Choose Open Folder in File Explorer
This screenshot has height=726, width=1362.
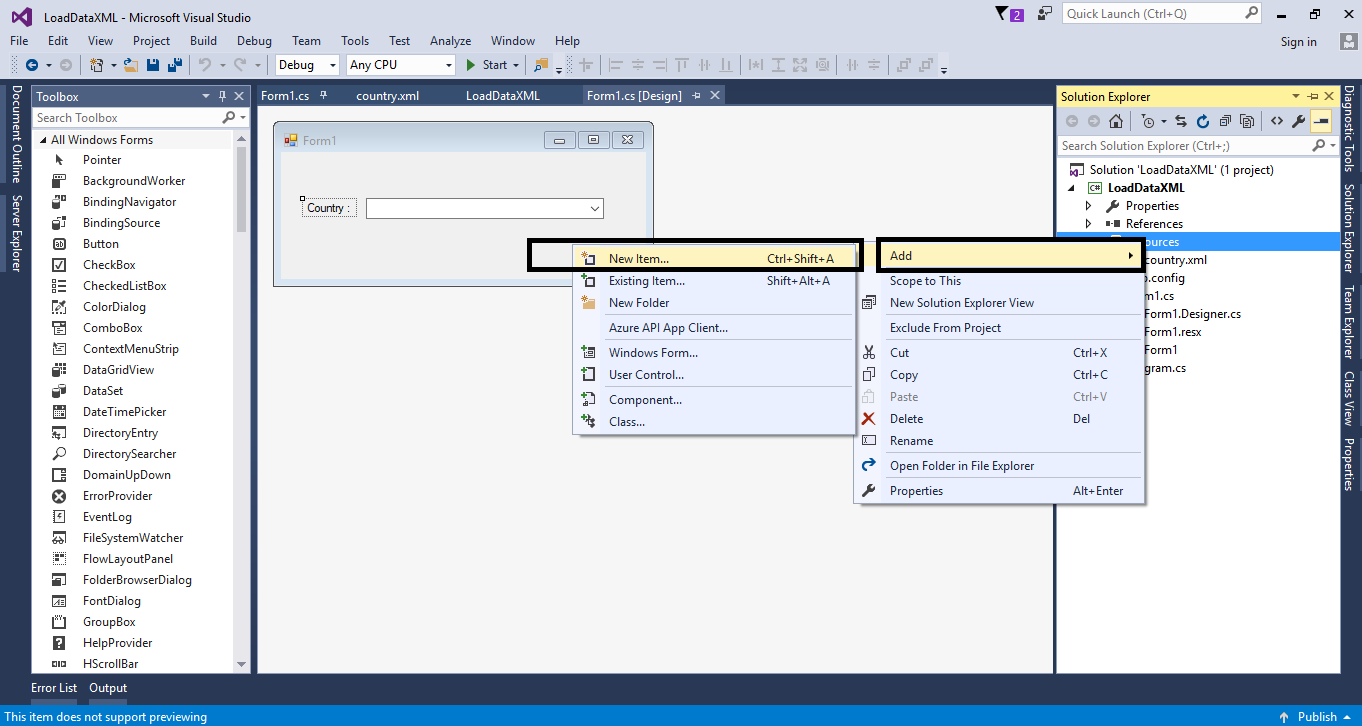point(999,466)
